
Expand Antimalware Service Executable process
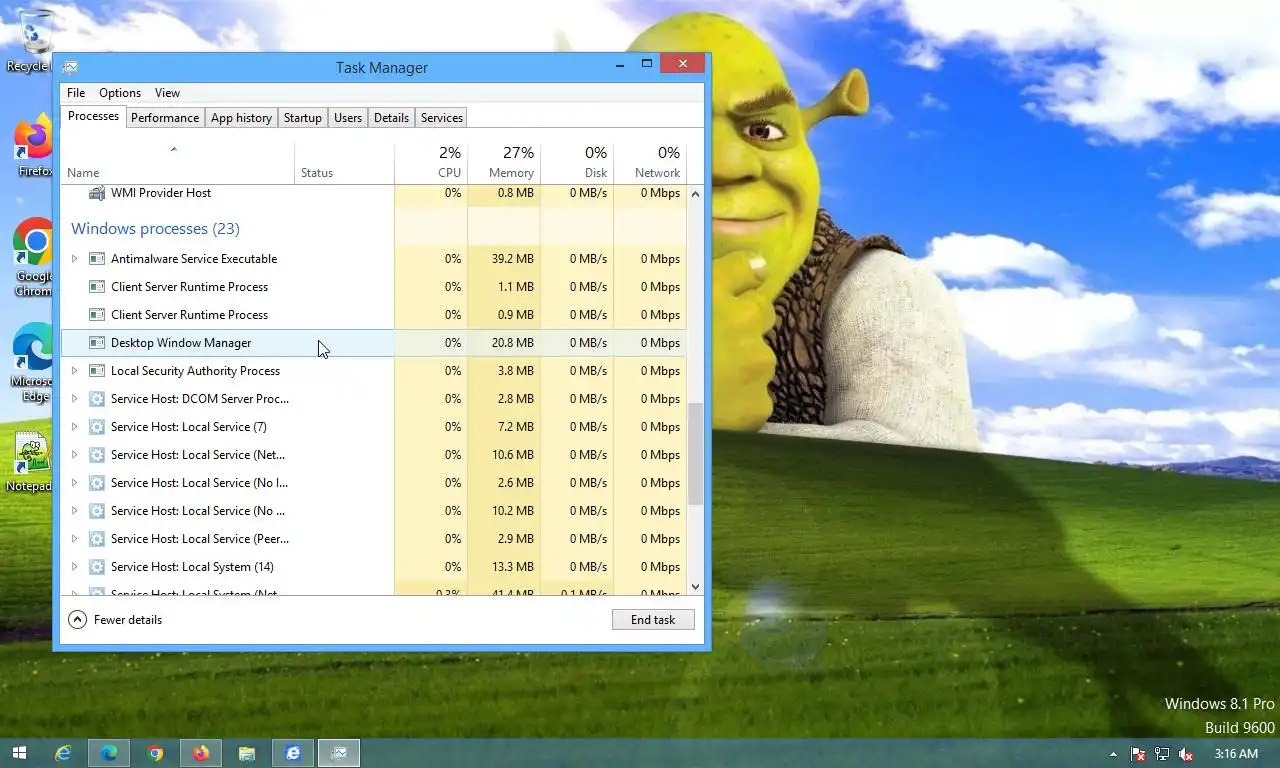pyautogui.click(x=74, y=259)
